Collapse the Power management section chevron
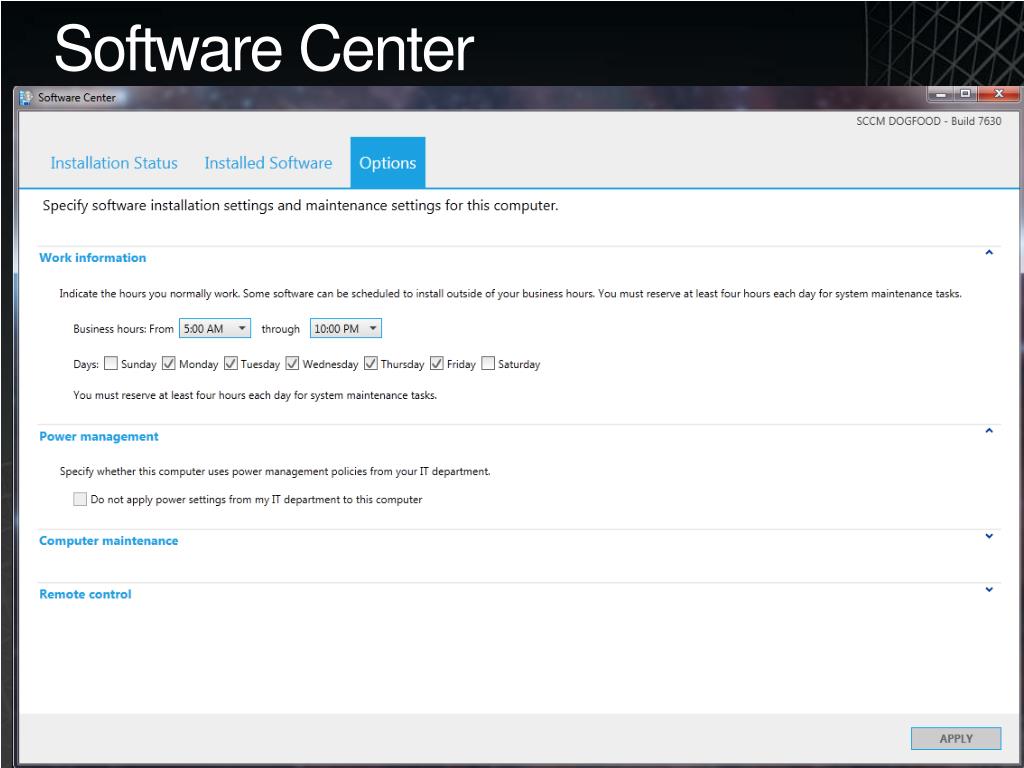 pyautogui.click(x=989, y=430)
